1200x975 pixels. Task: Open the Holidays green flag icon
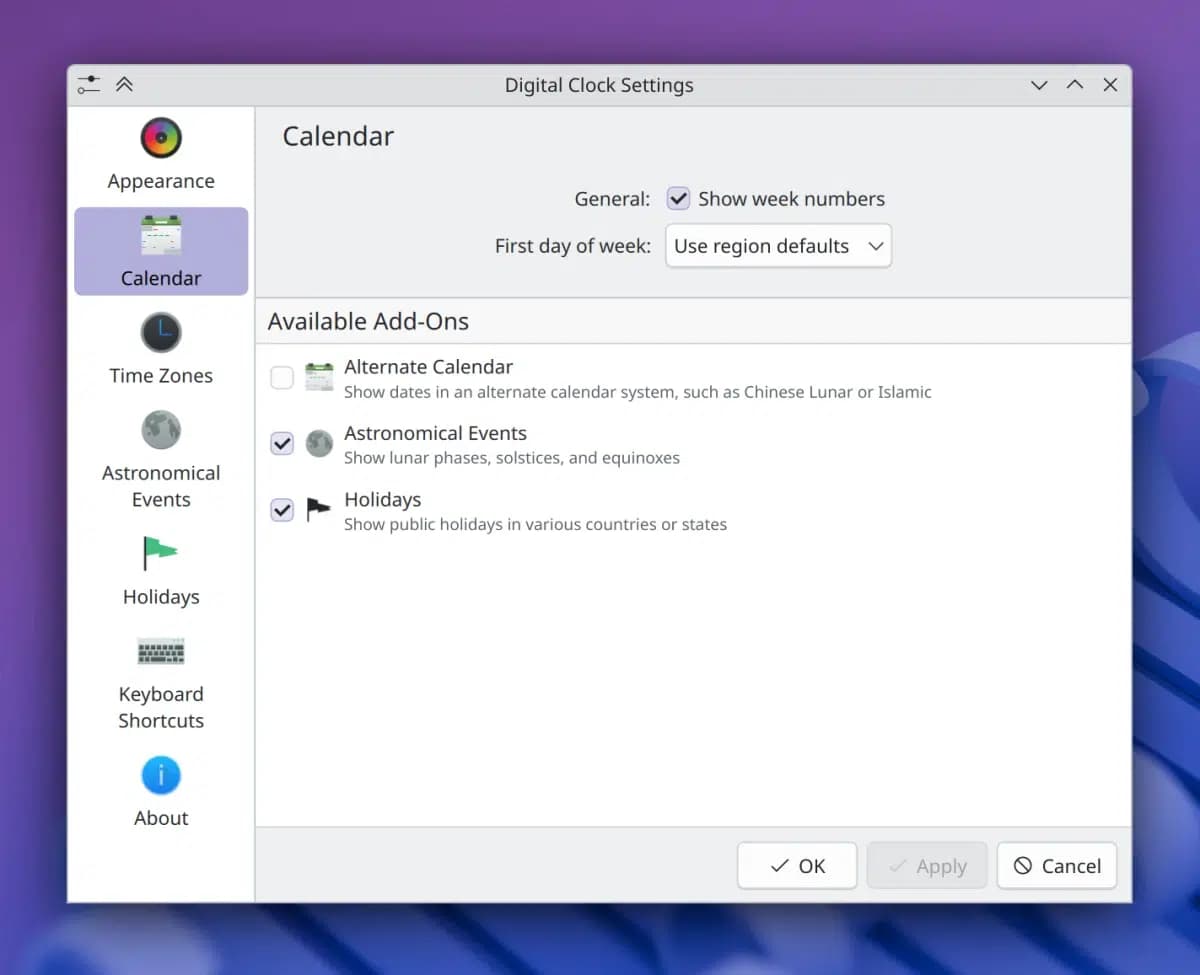[x=160, y=553]
